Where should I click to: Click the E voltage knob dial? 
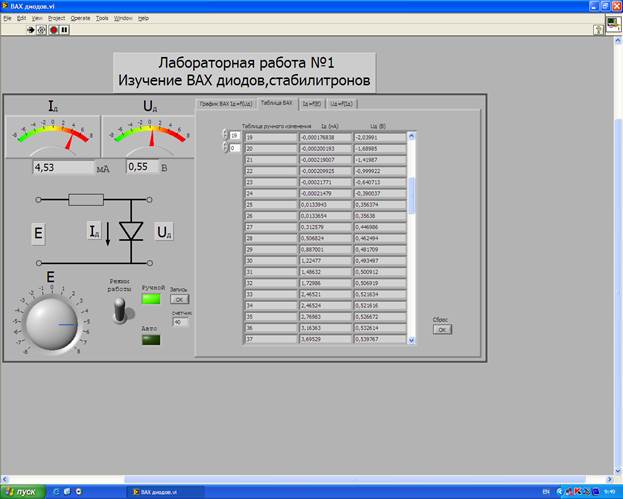(x=52, y=324)
